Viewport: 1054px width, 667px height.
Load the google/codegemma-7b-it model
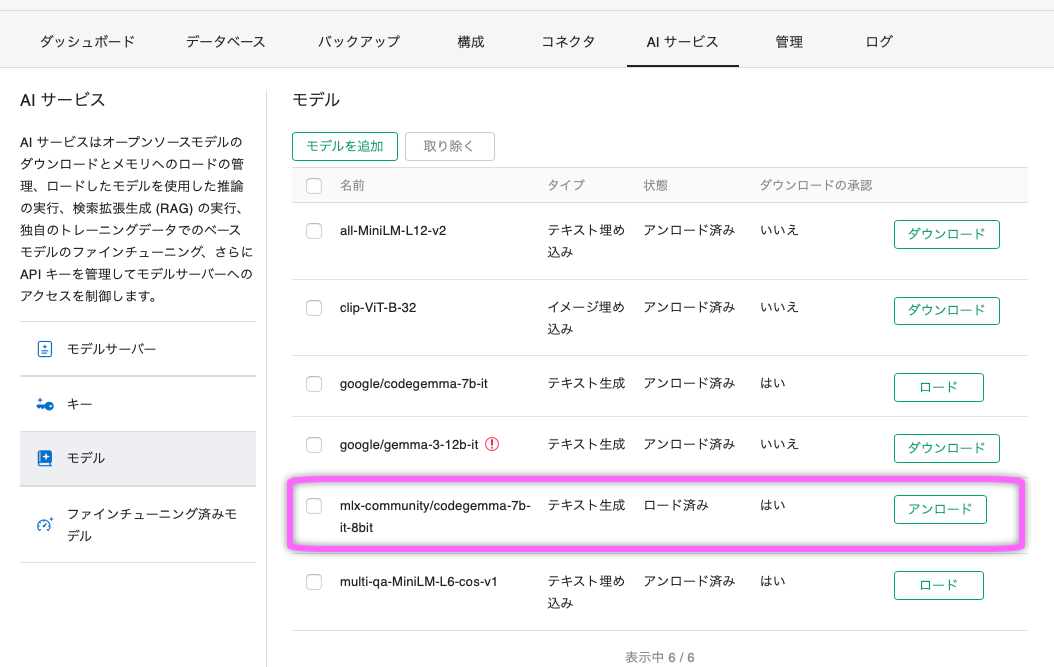pyautogui.click(x=938, y=387)
